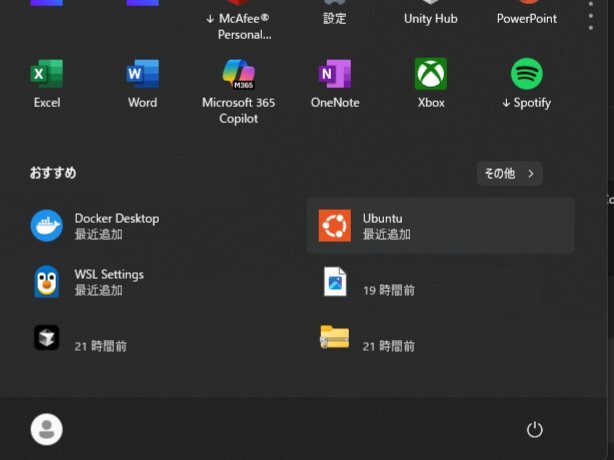Image resolution: width=614 pixels, height=460 pixels.
Task: Open image file from 19 時間前
Action: (441, 281)
